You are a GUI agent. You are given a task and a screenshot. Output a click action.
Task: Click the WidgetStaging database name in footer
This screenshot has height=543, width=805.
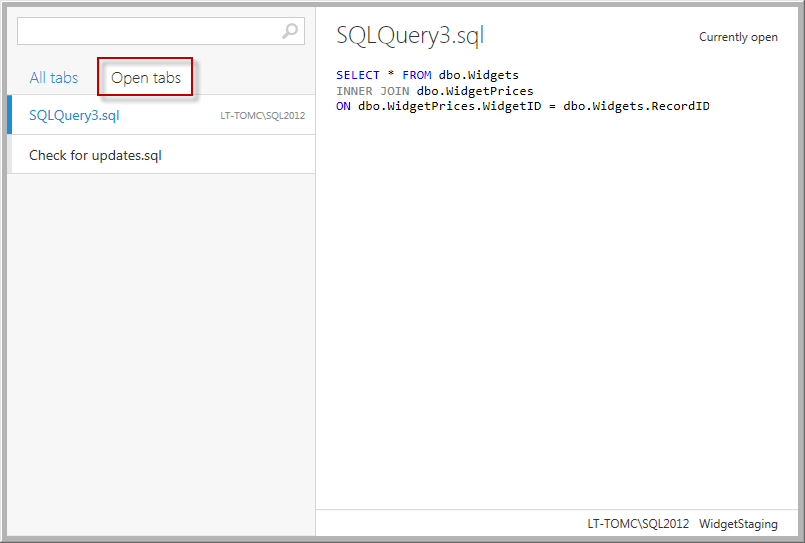tap(738, 524)
